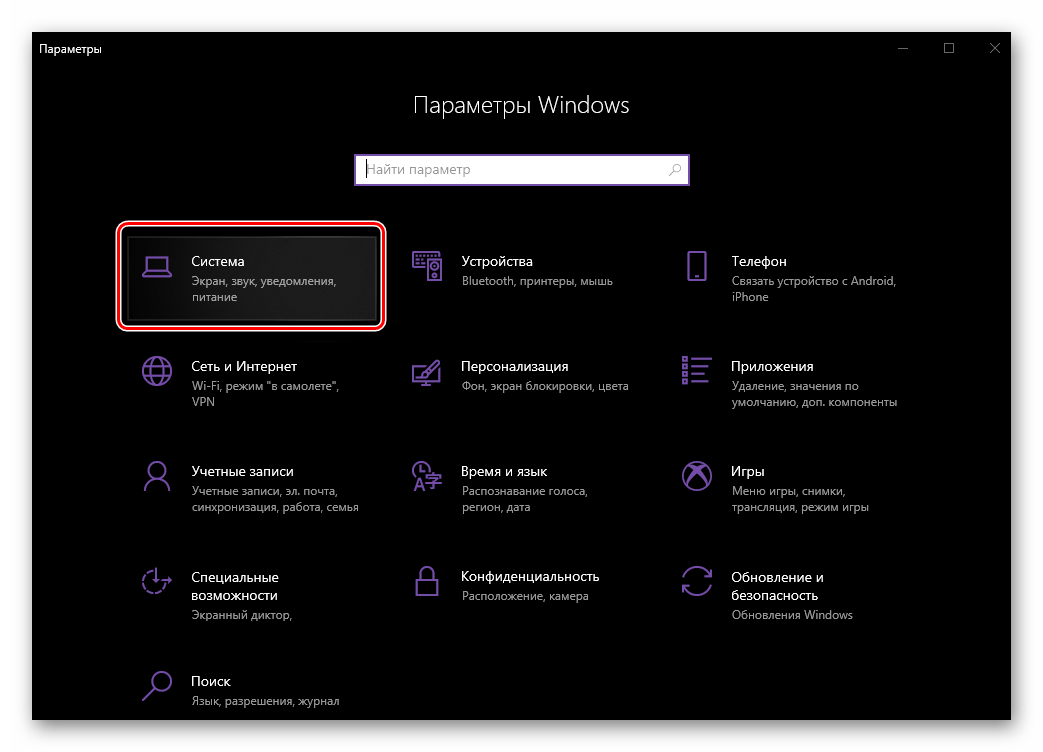Click the list icon for Приложения

[x=696, y=370]
